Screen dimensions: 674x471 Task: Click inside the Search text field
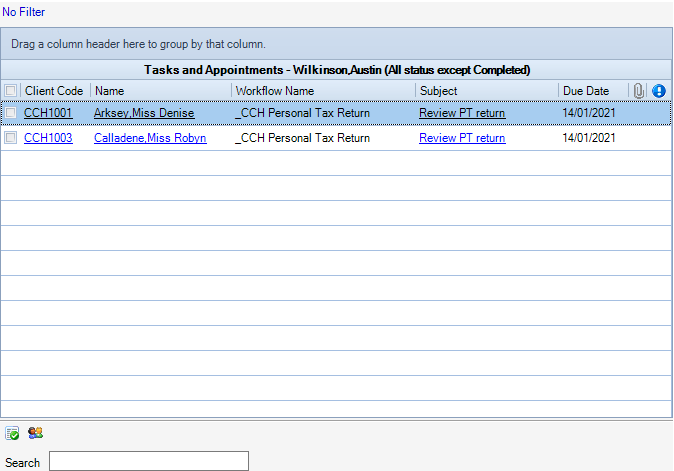(148, 461)
